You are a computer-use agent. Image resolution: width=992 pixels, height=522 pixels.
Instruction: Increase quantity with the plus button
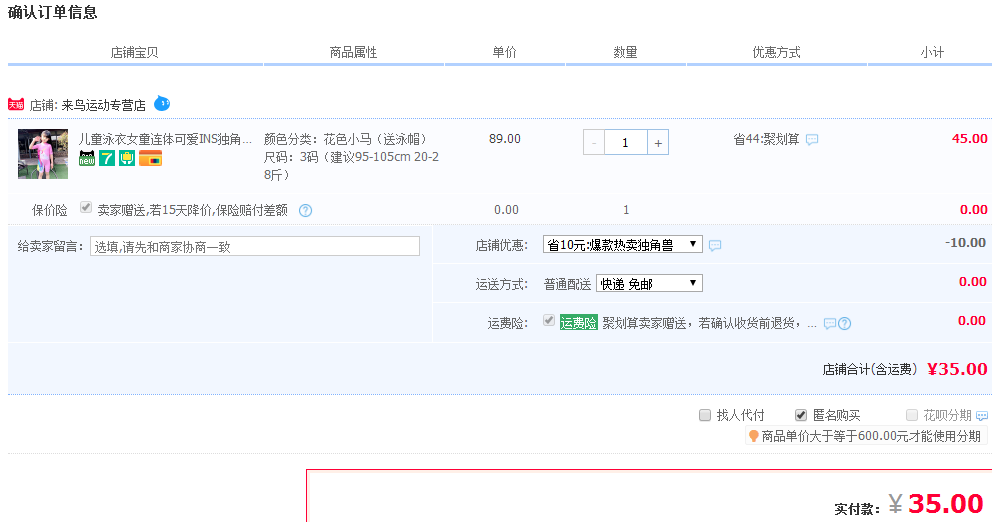pyautogui.click(x=658, y=142)
